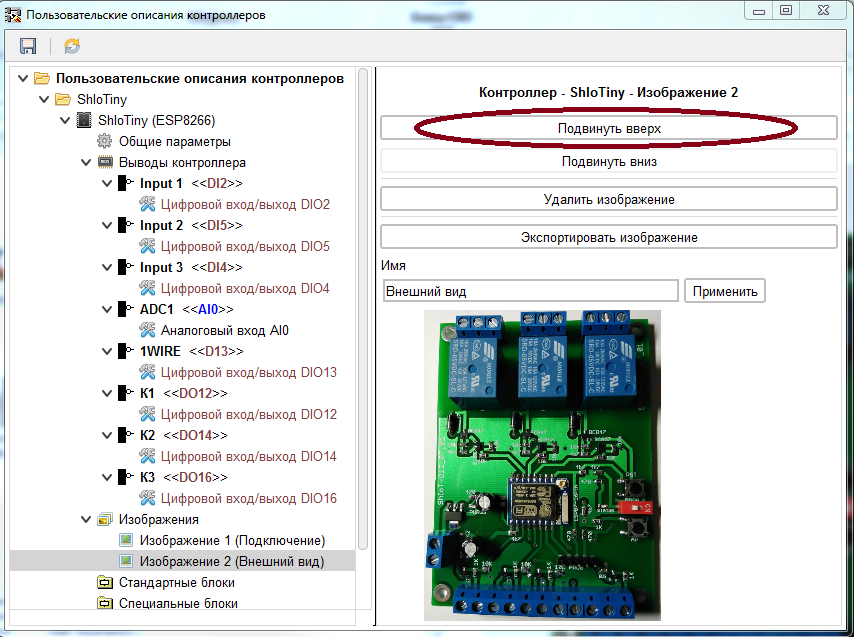Click the ShloTiny board photo preview

[542, 466]
